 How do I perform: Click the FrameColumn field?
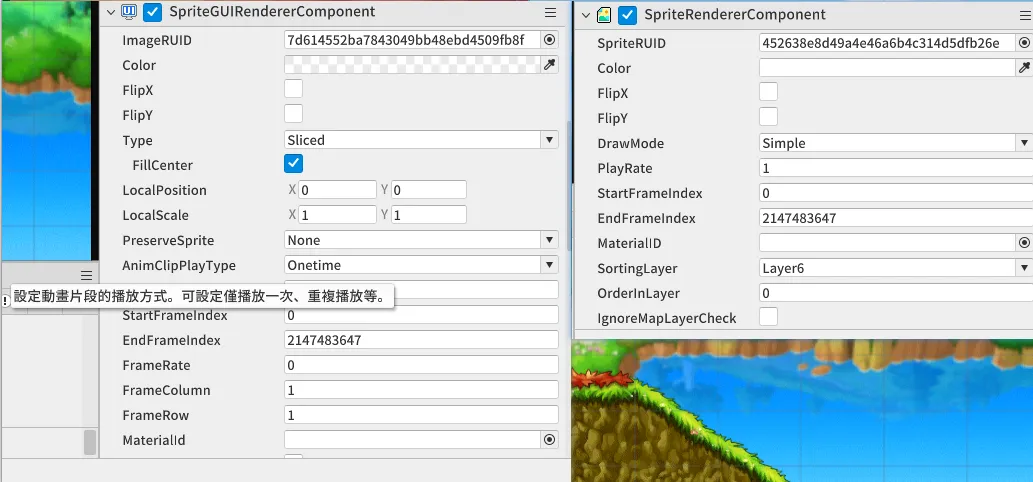422,390
